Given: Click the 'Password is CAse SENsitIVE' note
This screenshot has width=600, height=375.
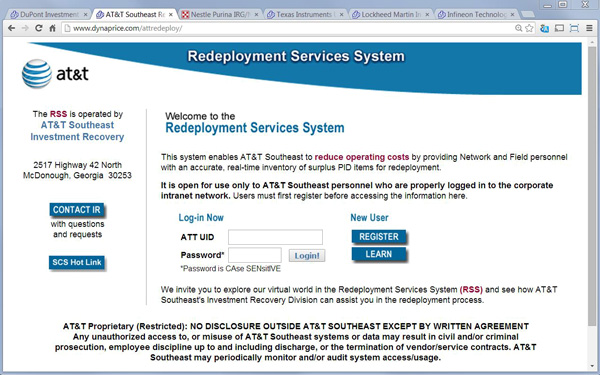Looking at the screenshot, I should (230, 269).
